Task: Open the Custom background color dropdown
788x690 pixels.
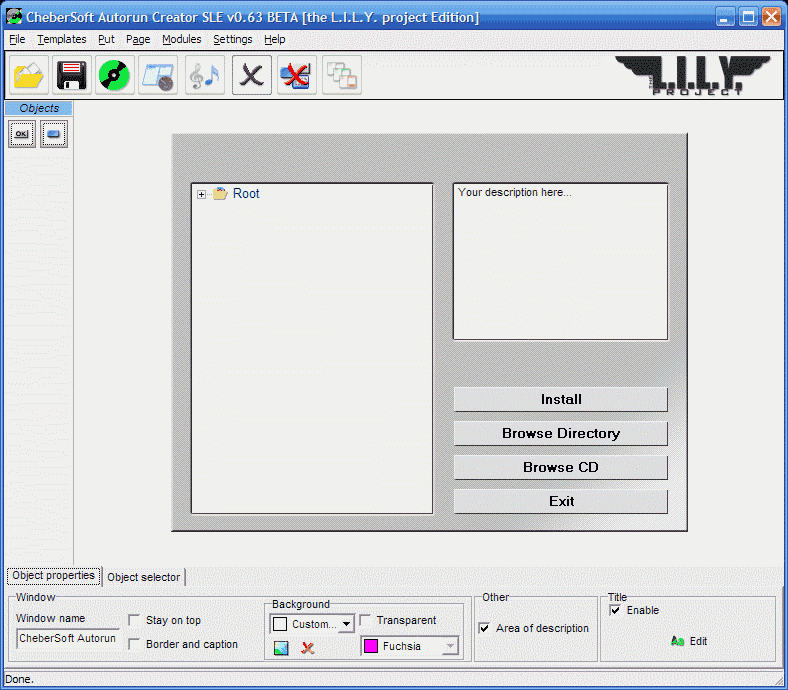Action: tap(346, 624)
